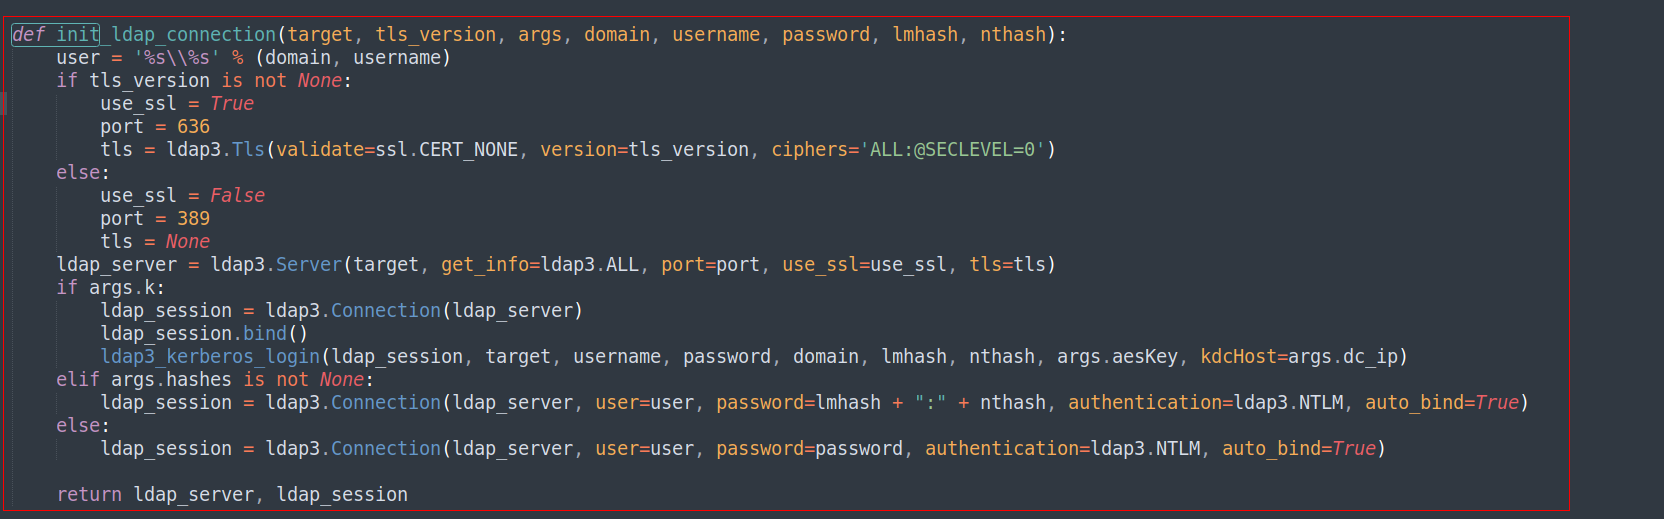Viewport: 1664px width, 519px height.
Task: Place cursor on the def keyword
Action: click(28, 35)
